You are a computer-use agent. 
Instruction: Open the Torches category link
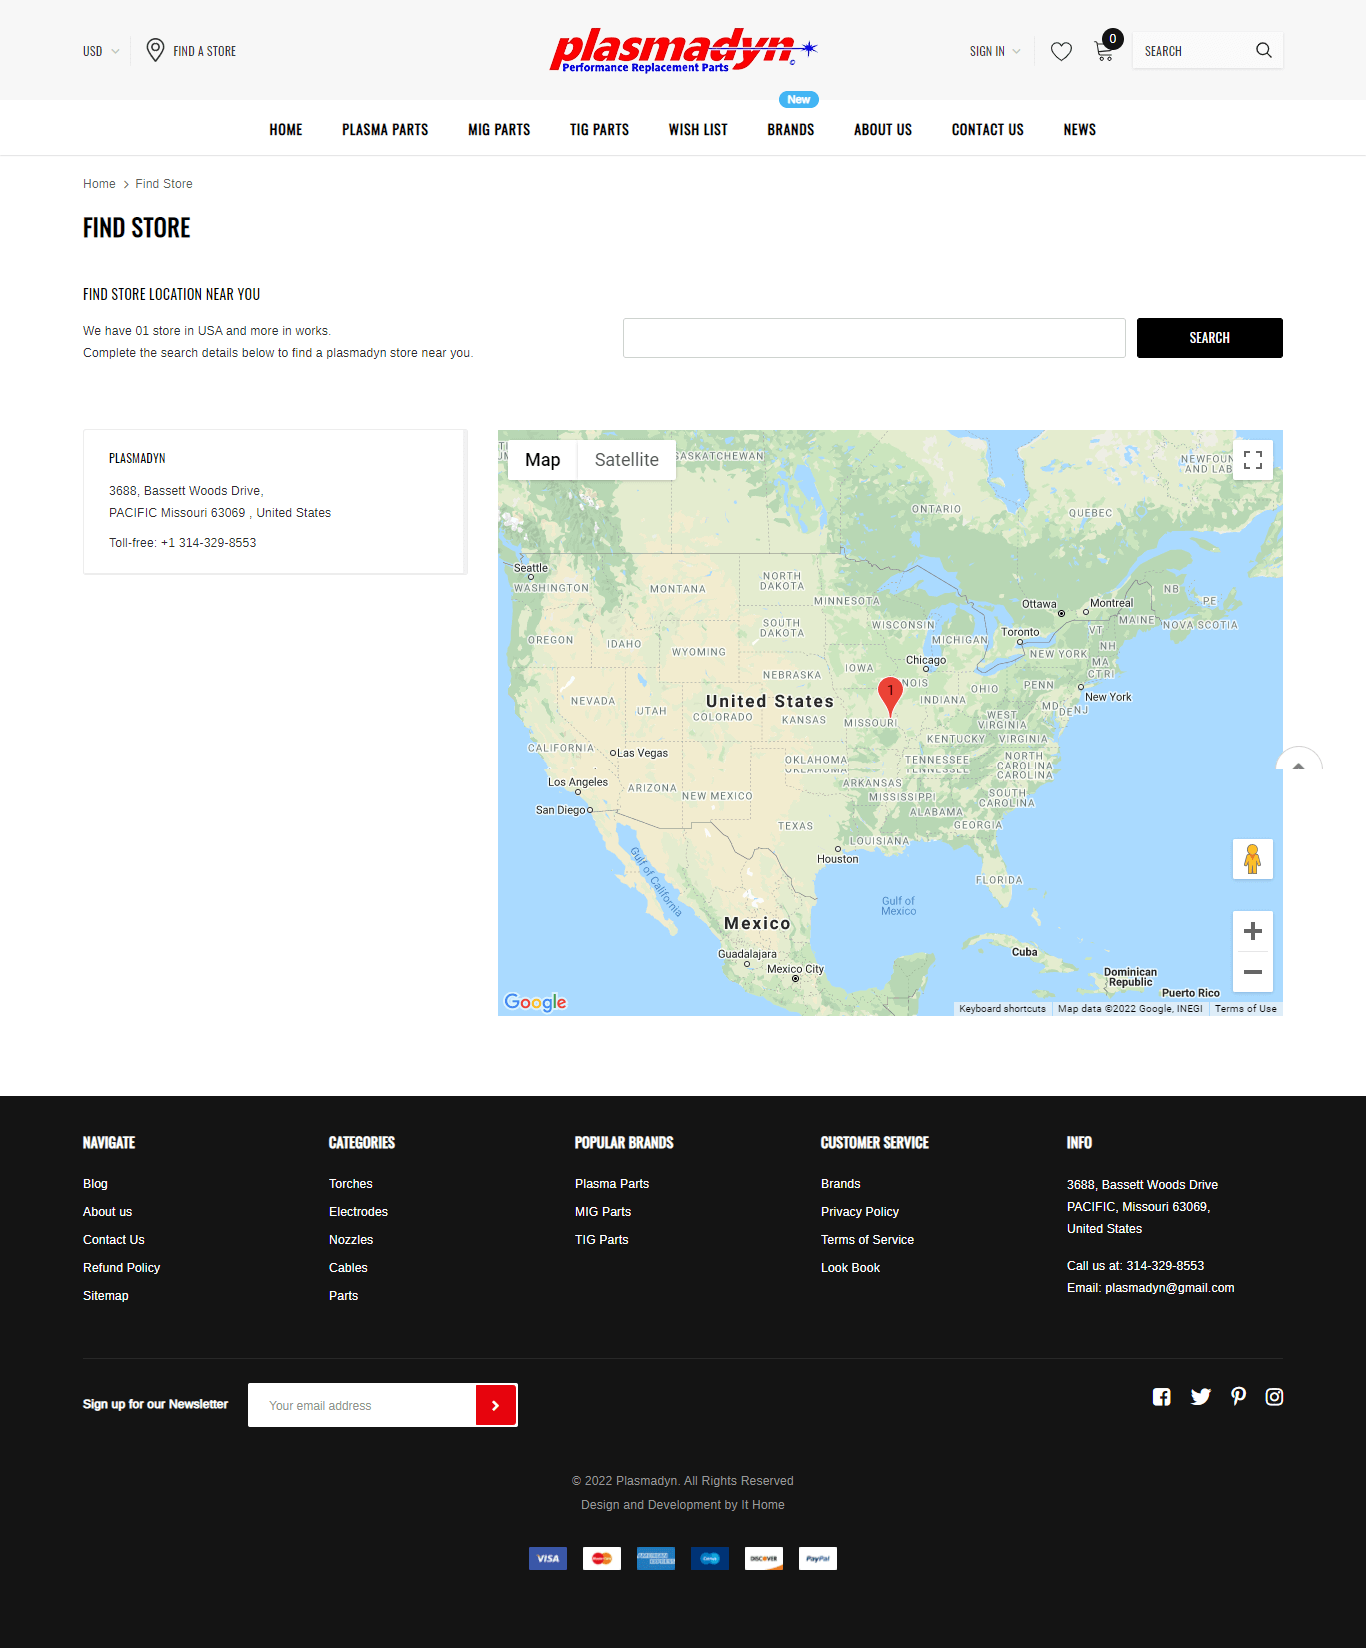click(351, 1184)
